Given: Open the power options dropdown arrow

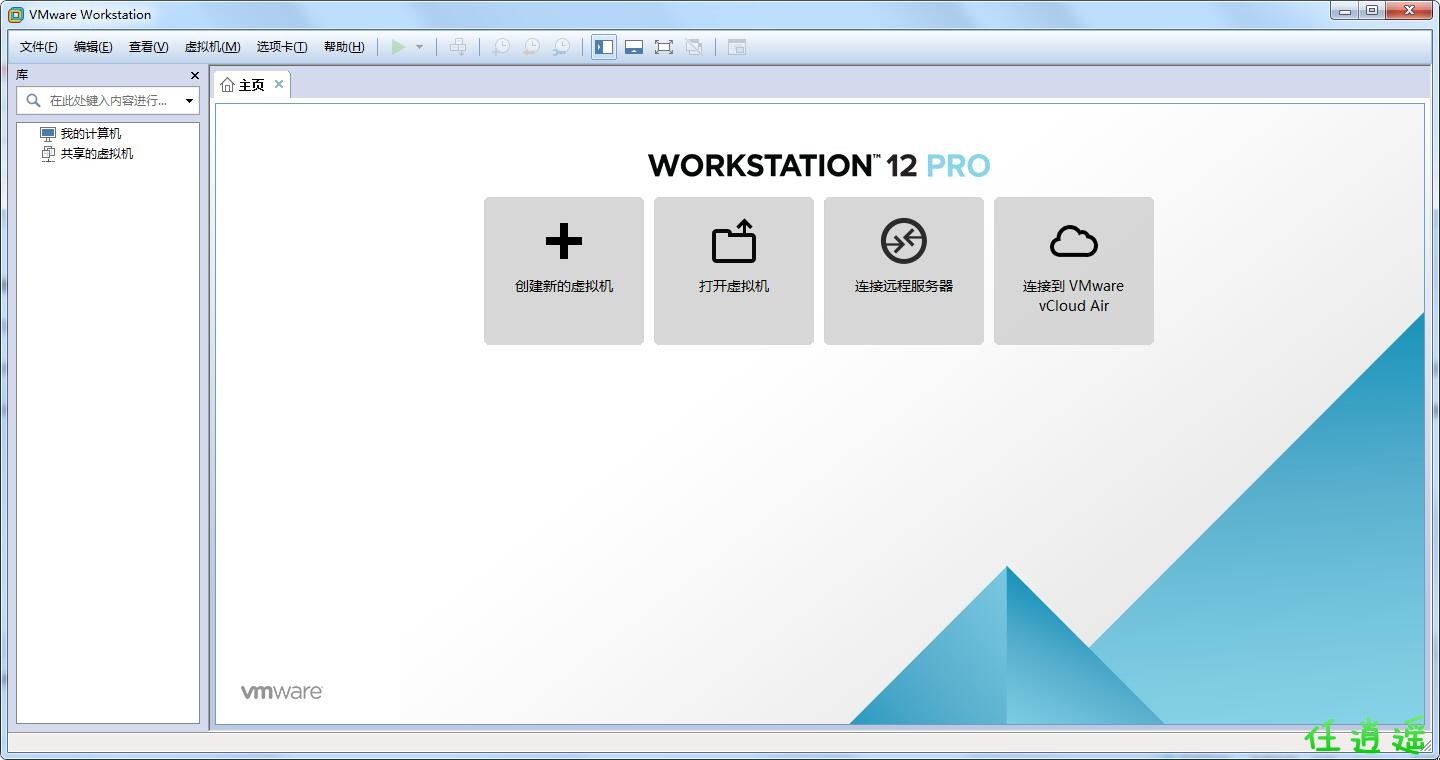Looking at the screenshot, I should pos(419,47).
